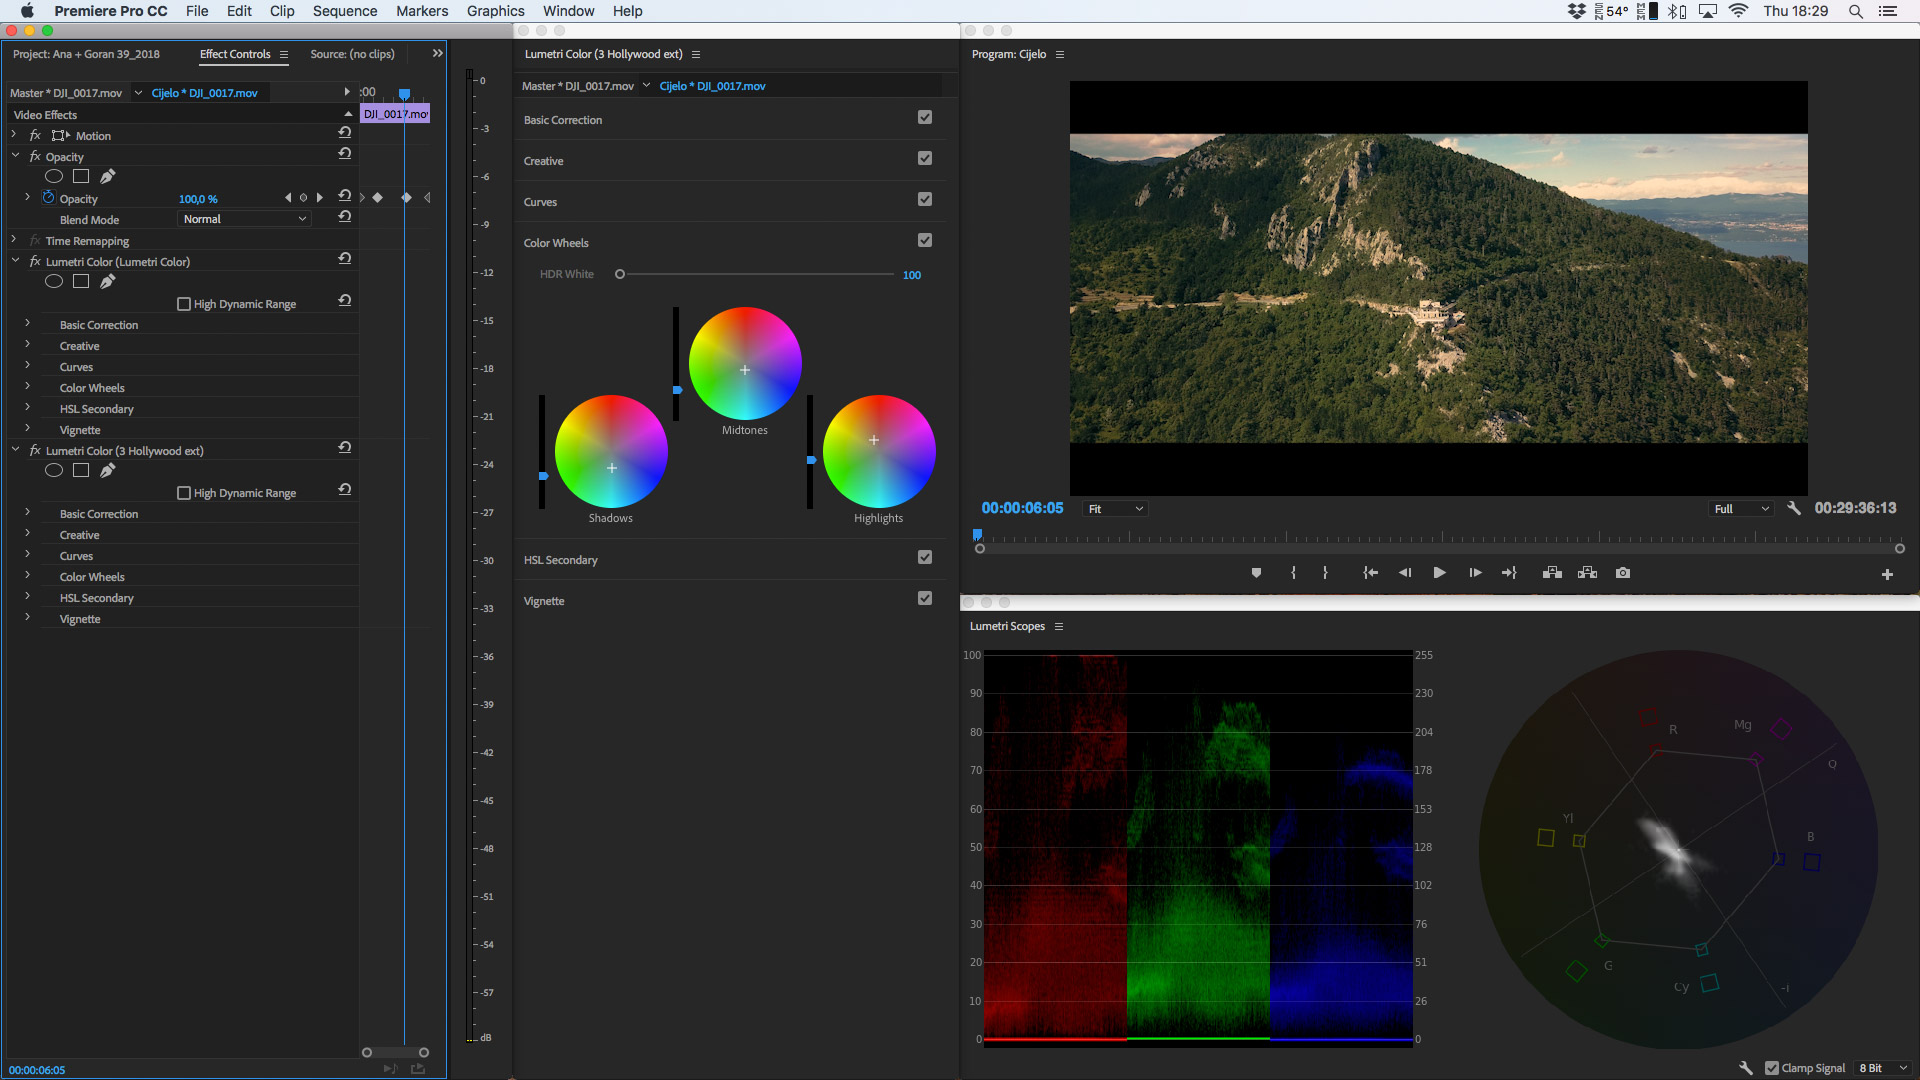Create ellipse mask for Lumetri Color (Lumetri Color)

54,281
